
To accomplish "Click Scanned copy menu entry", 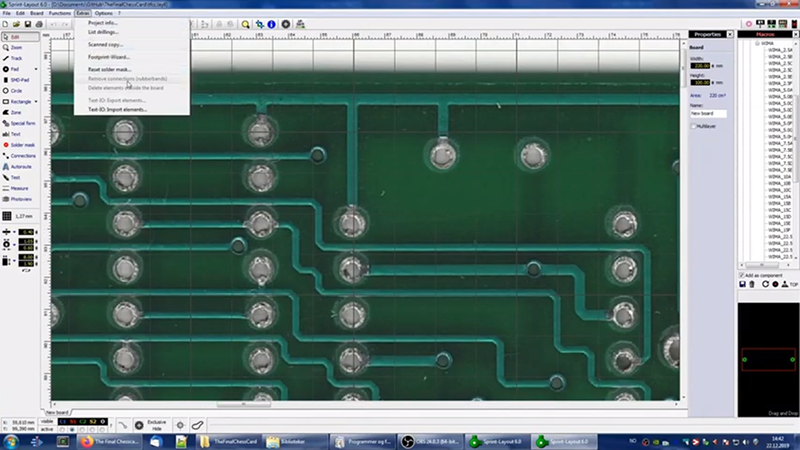I will (x=106, y=45).
